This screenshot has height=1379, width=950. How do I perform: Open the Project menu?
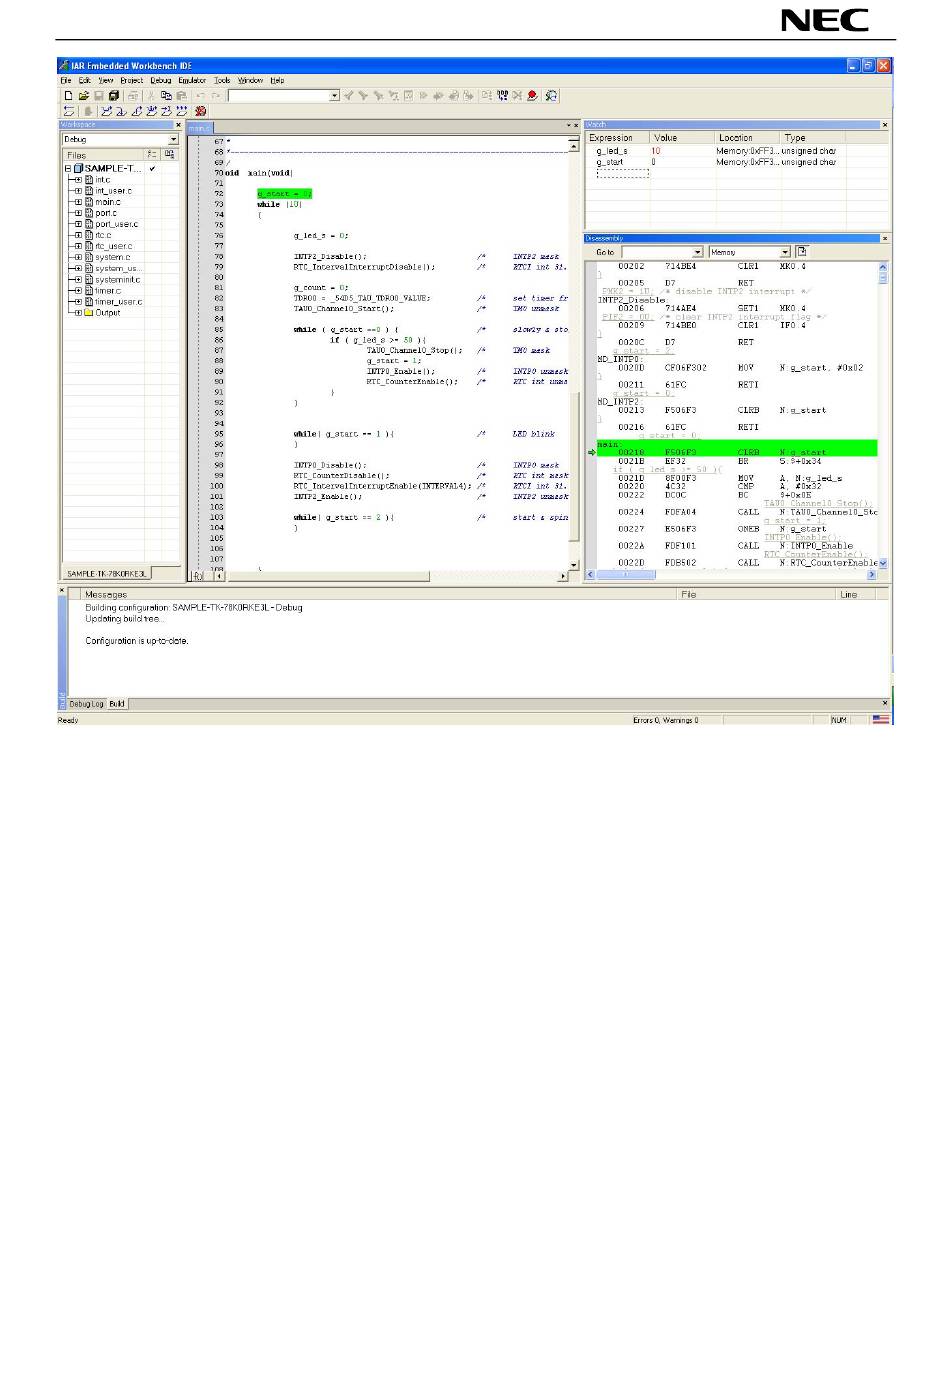coord(131,81)
